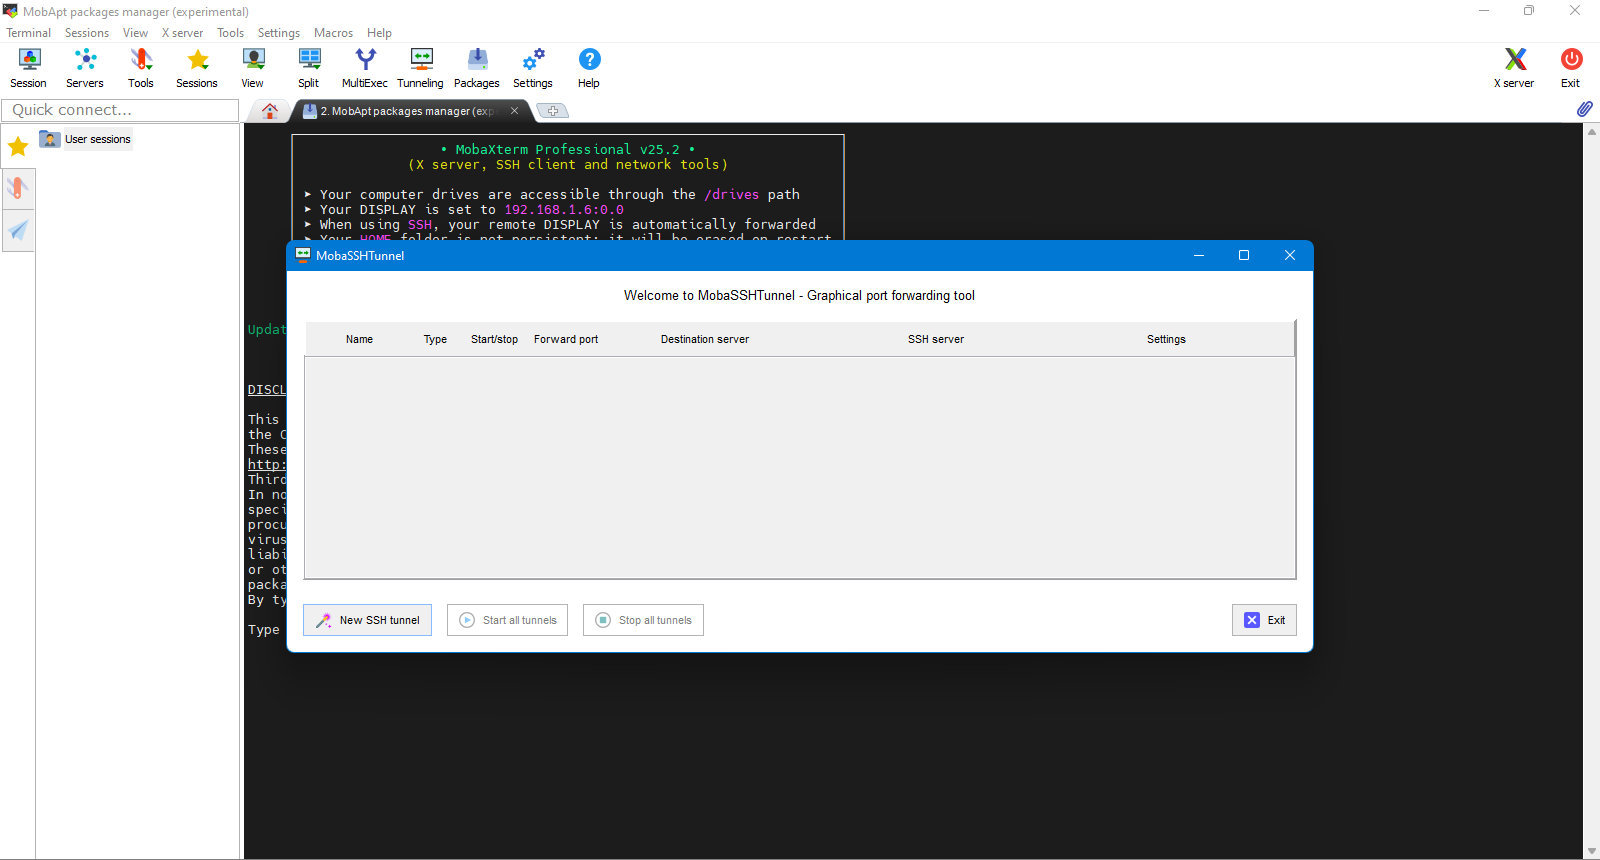Click the home tab icon
Image resolution: width=1600 pixels, height=860 pixels.
tap(269, 111)
